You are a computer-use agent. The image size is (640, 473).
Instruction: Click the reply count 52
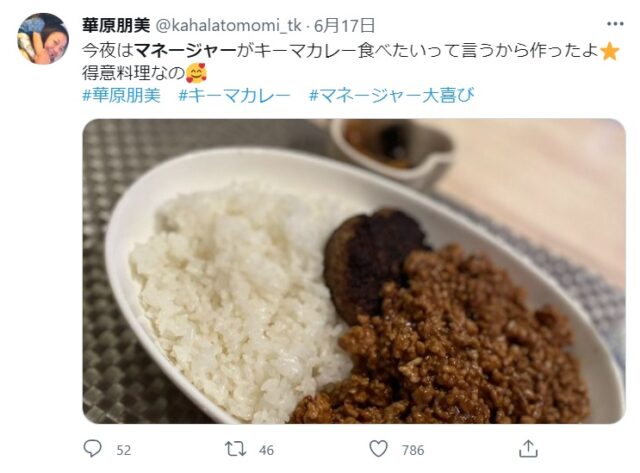tap(124, 450)
